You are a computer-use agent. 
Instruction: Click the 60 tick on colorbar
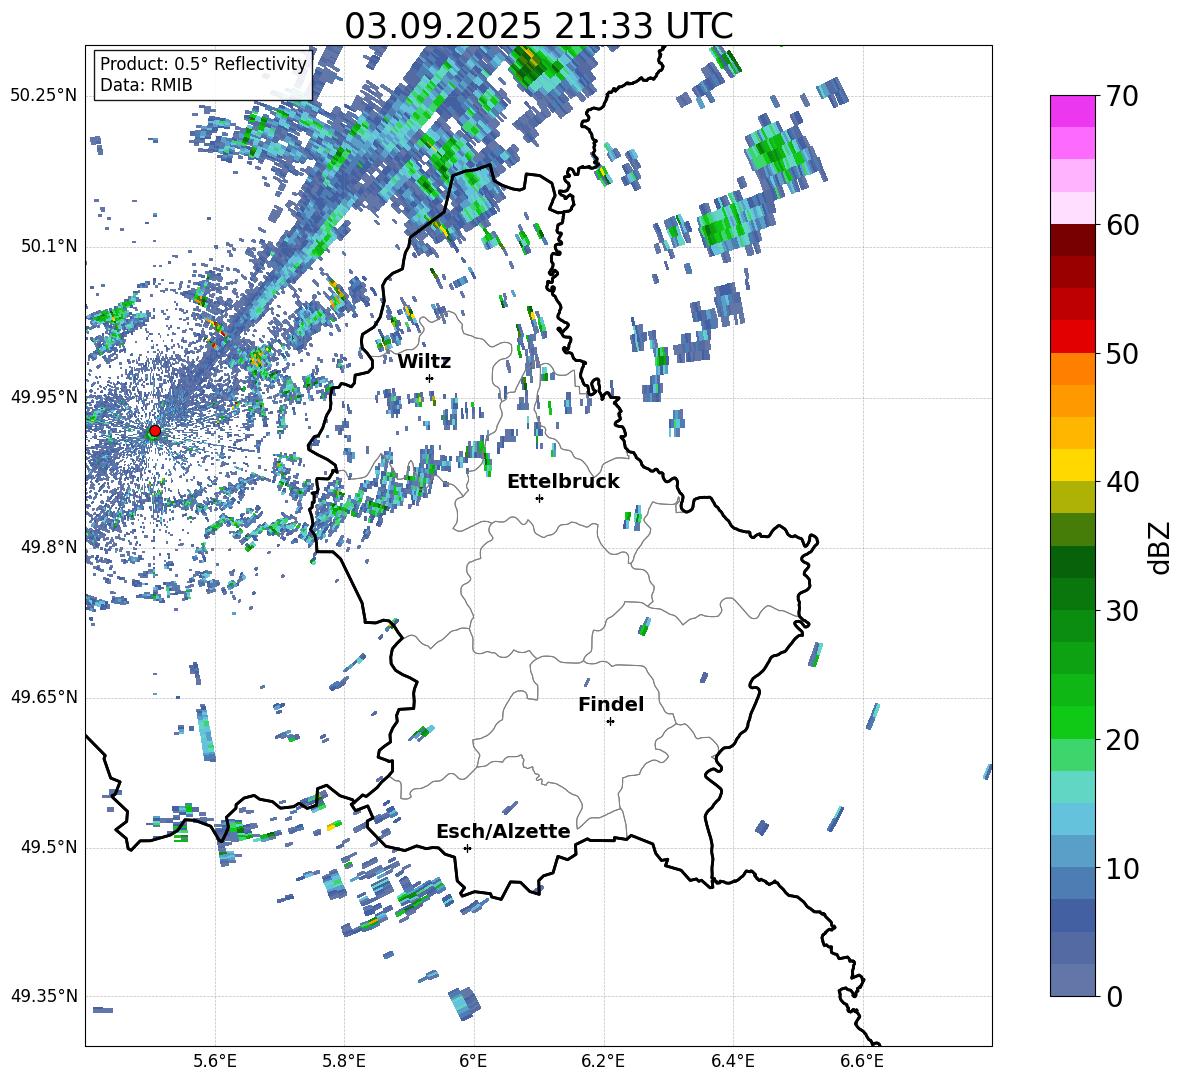[x=1122, y=225]
